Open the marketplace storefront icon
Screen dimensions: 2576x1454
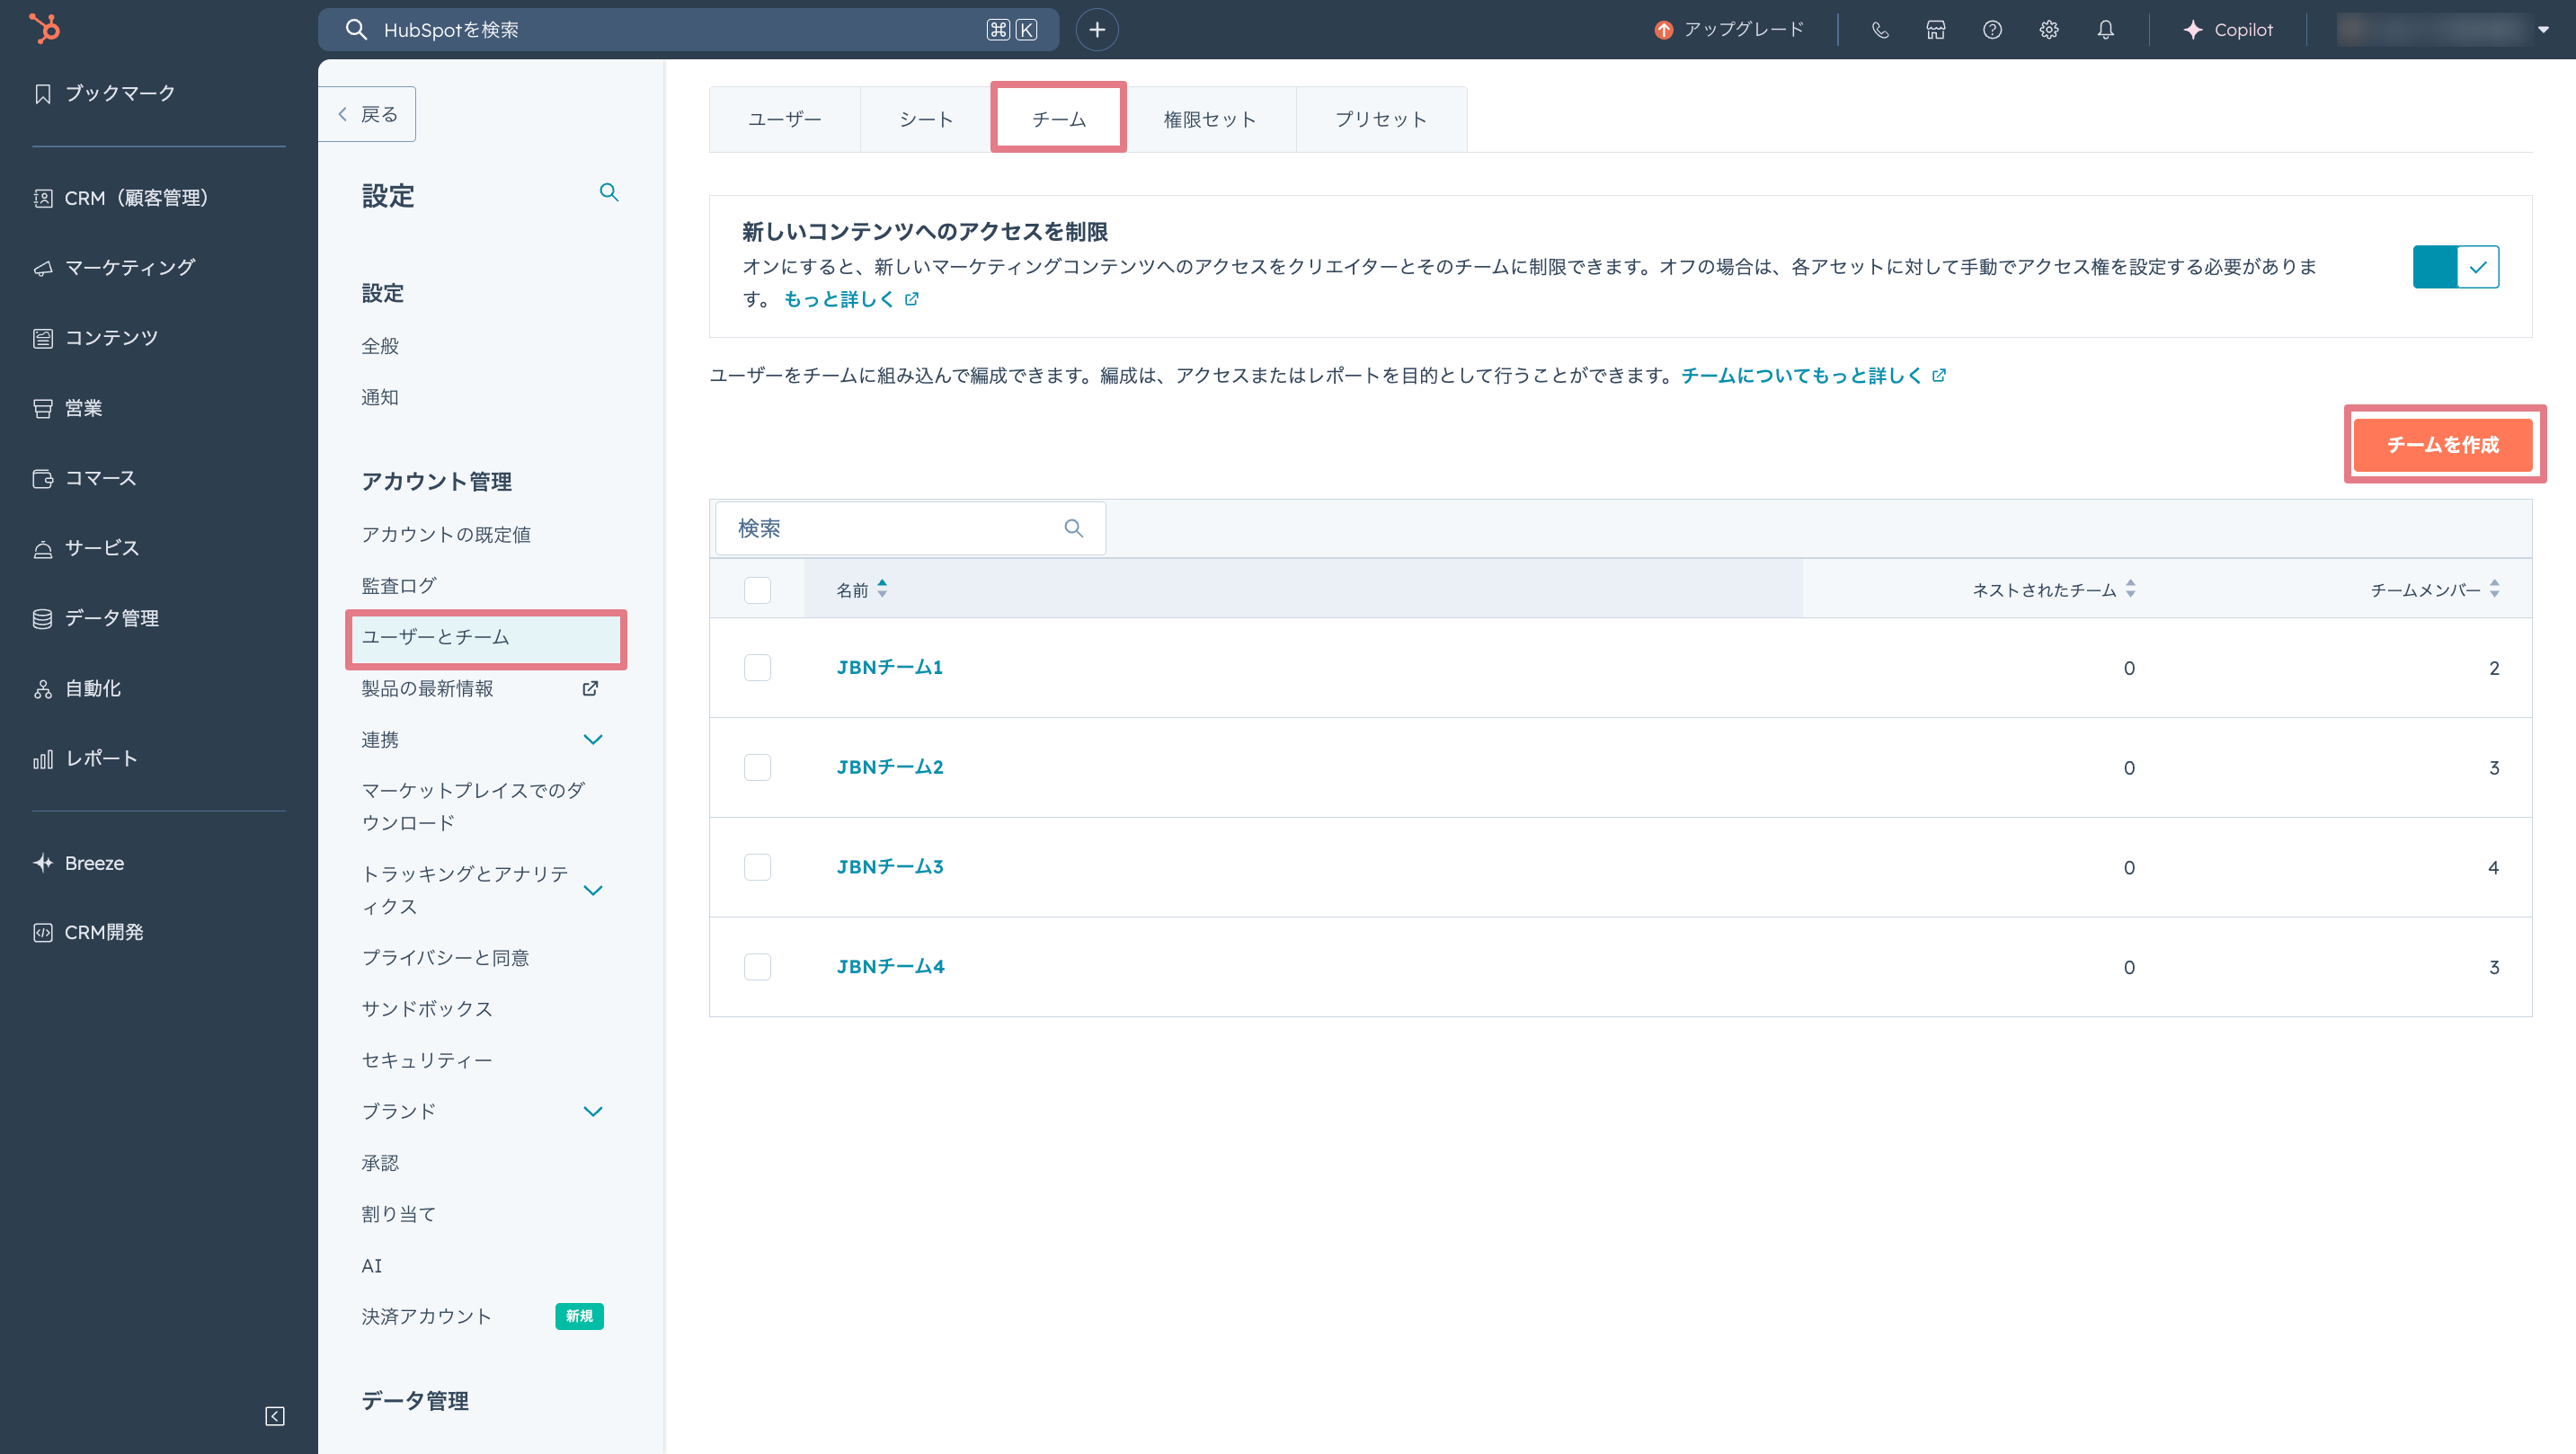(x=1936, y=30)
